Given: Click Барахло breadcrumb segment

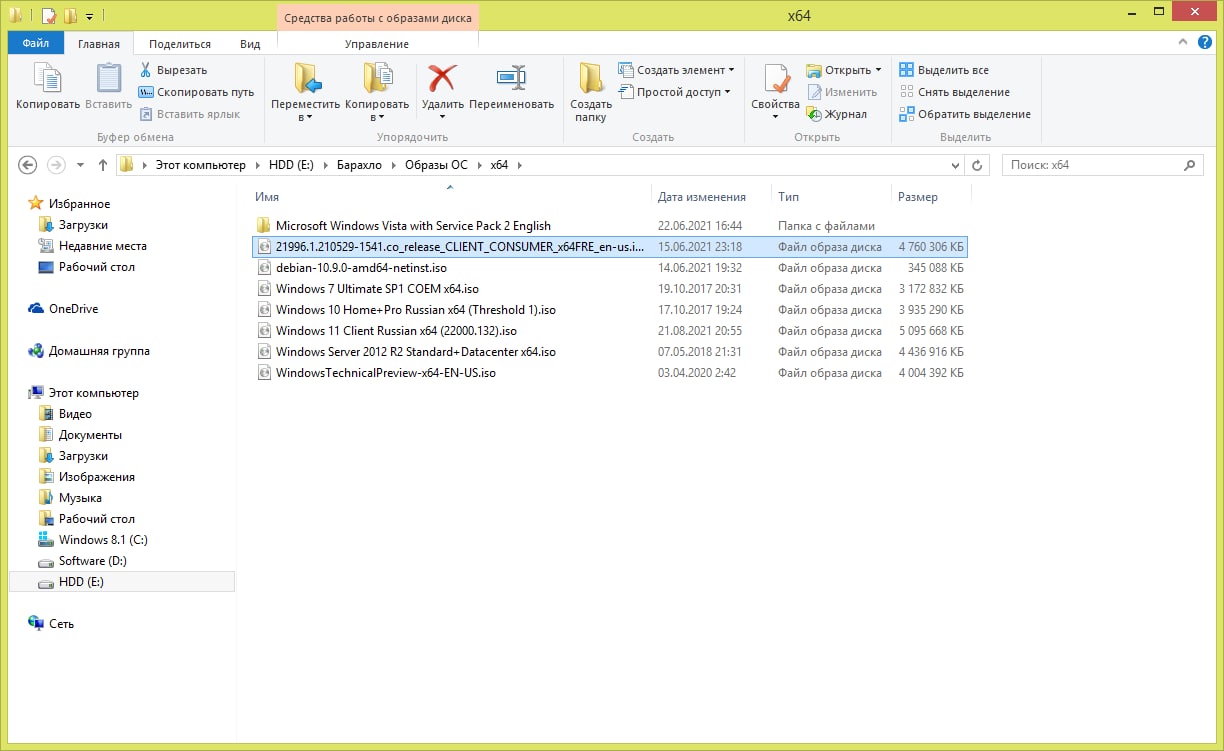Looking at the screenshot, I should [359, 165].
